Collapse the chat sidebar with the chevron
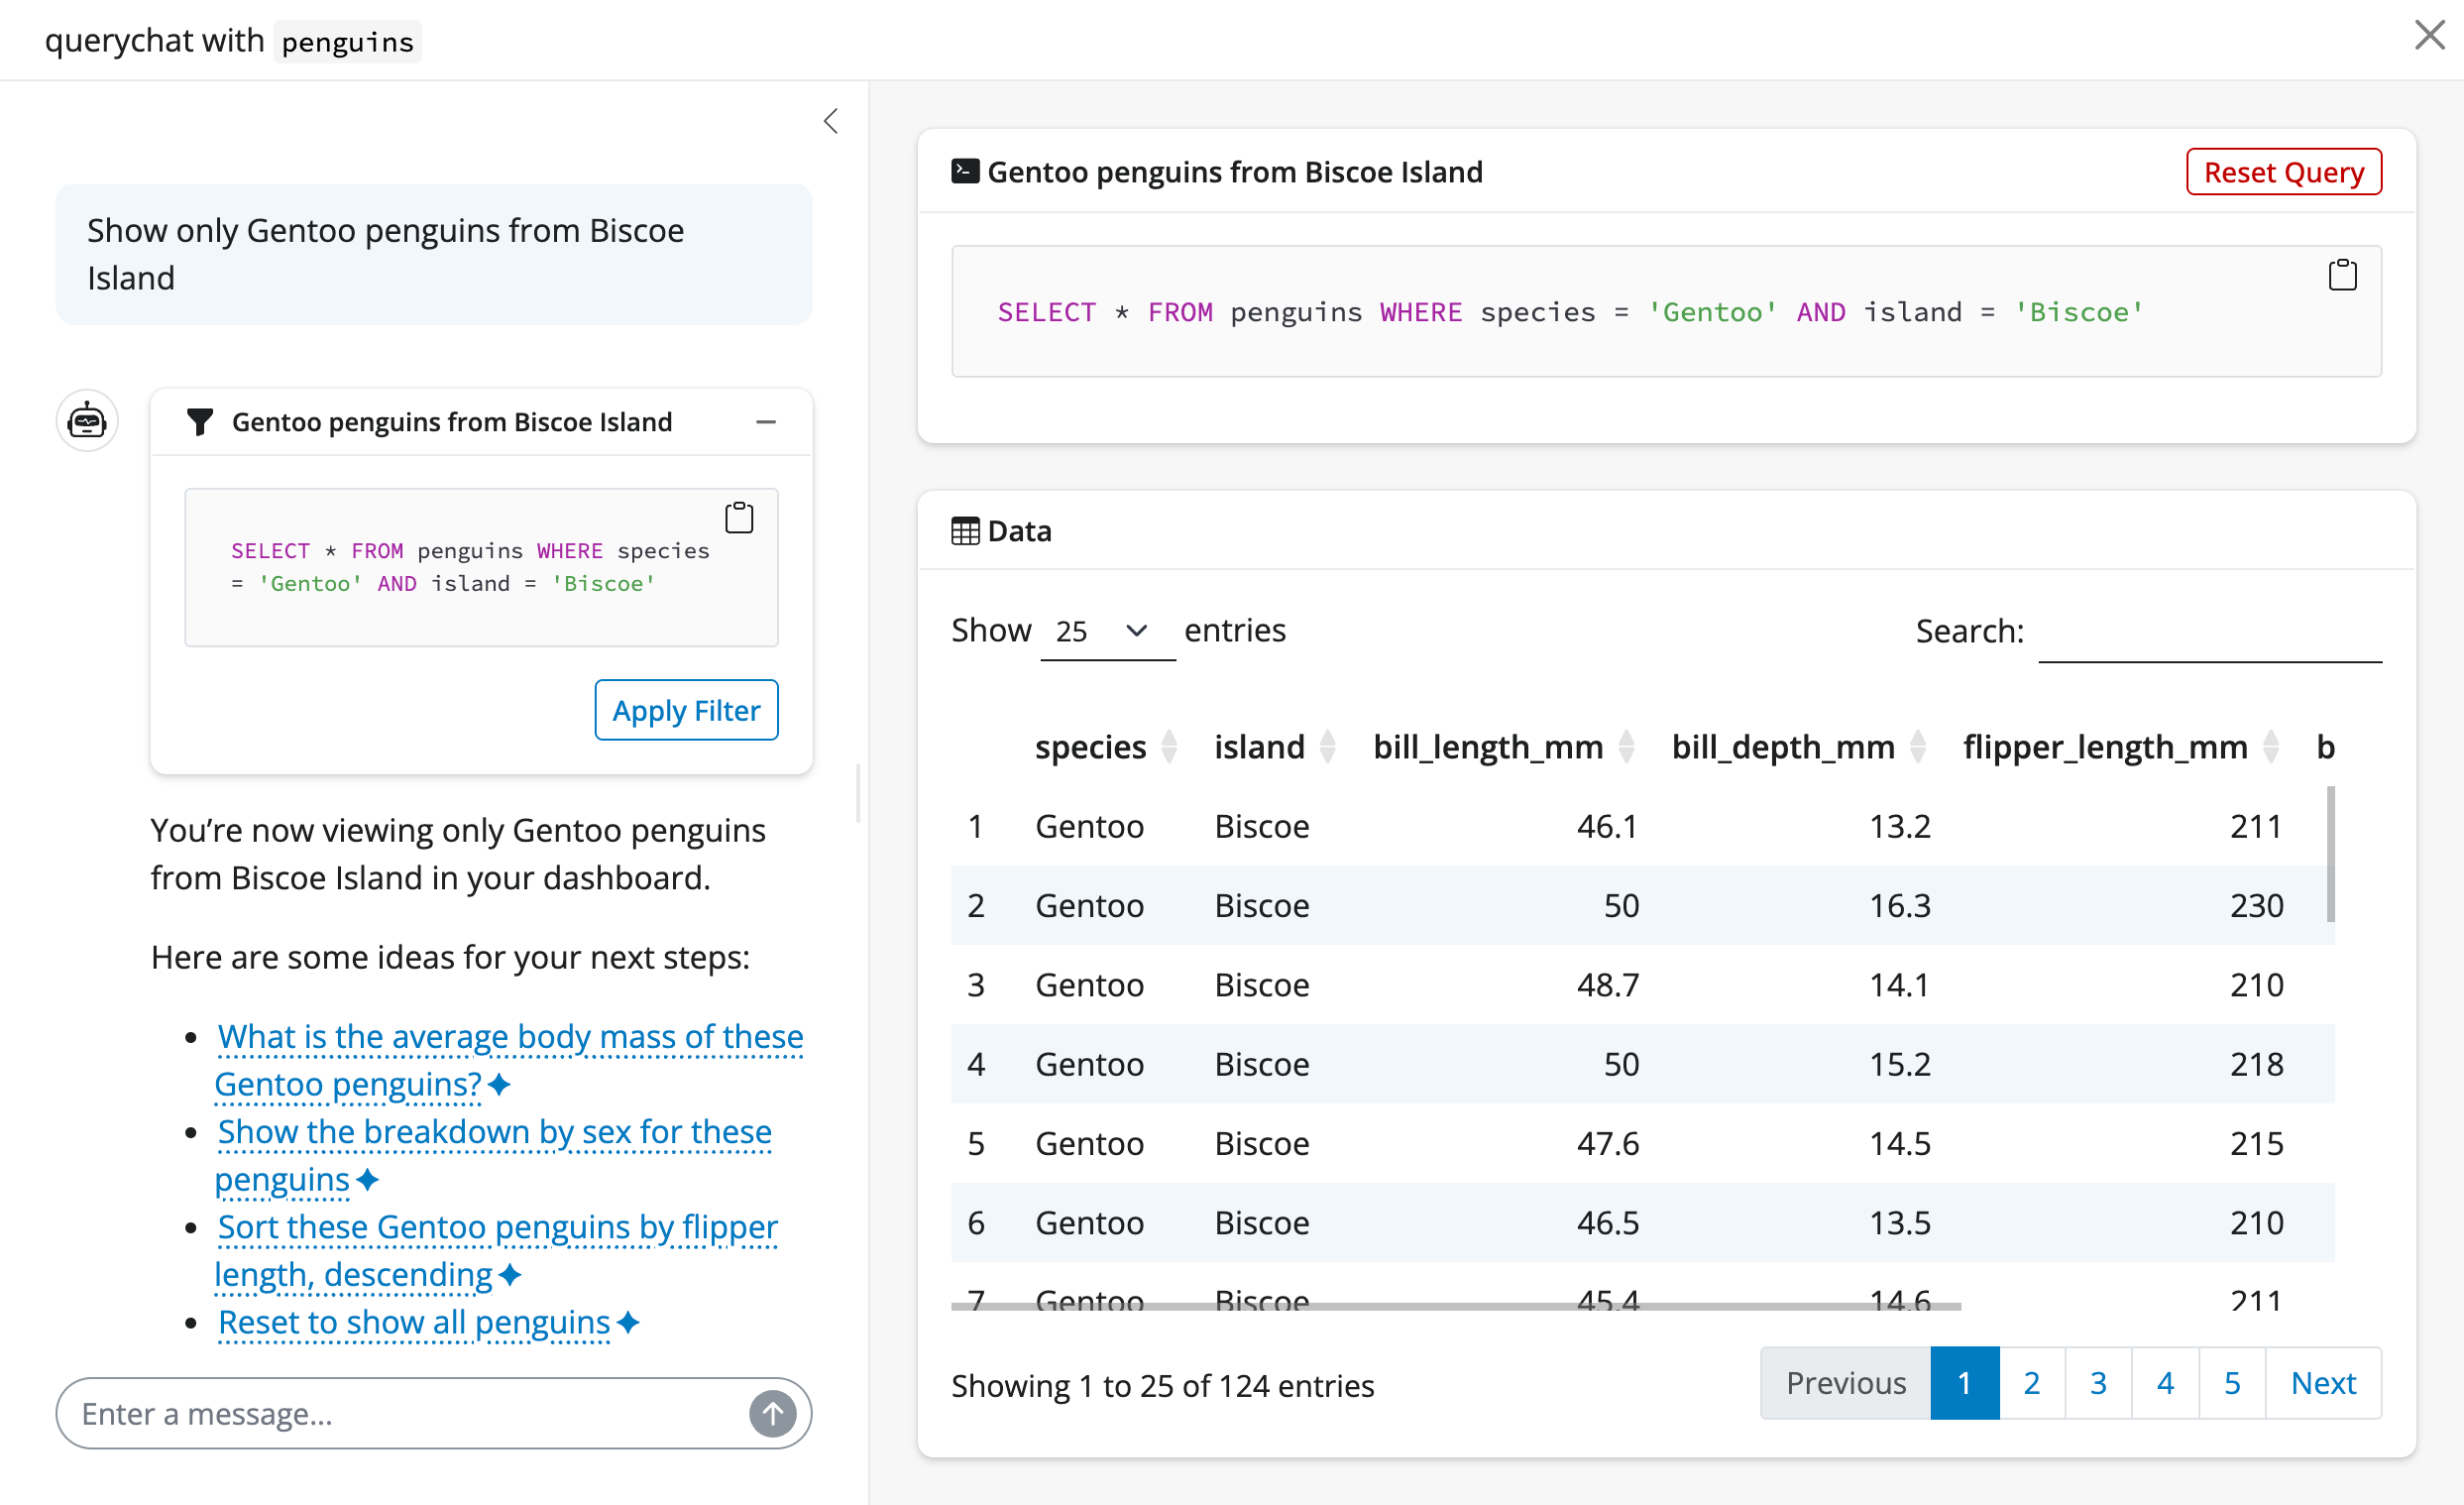 [x=830, y=120]
